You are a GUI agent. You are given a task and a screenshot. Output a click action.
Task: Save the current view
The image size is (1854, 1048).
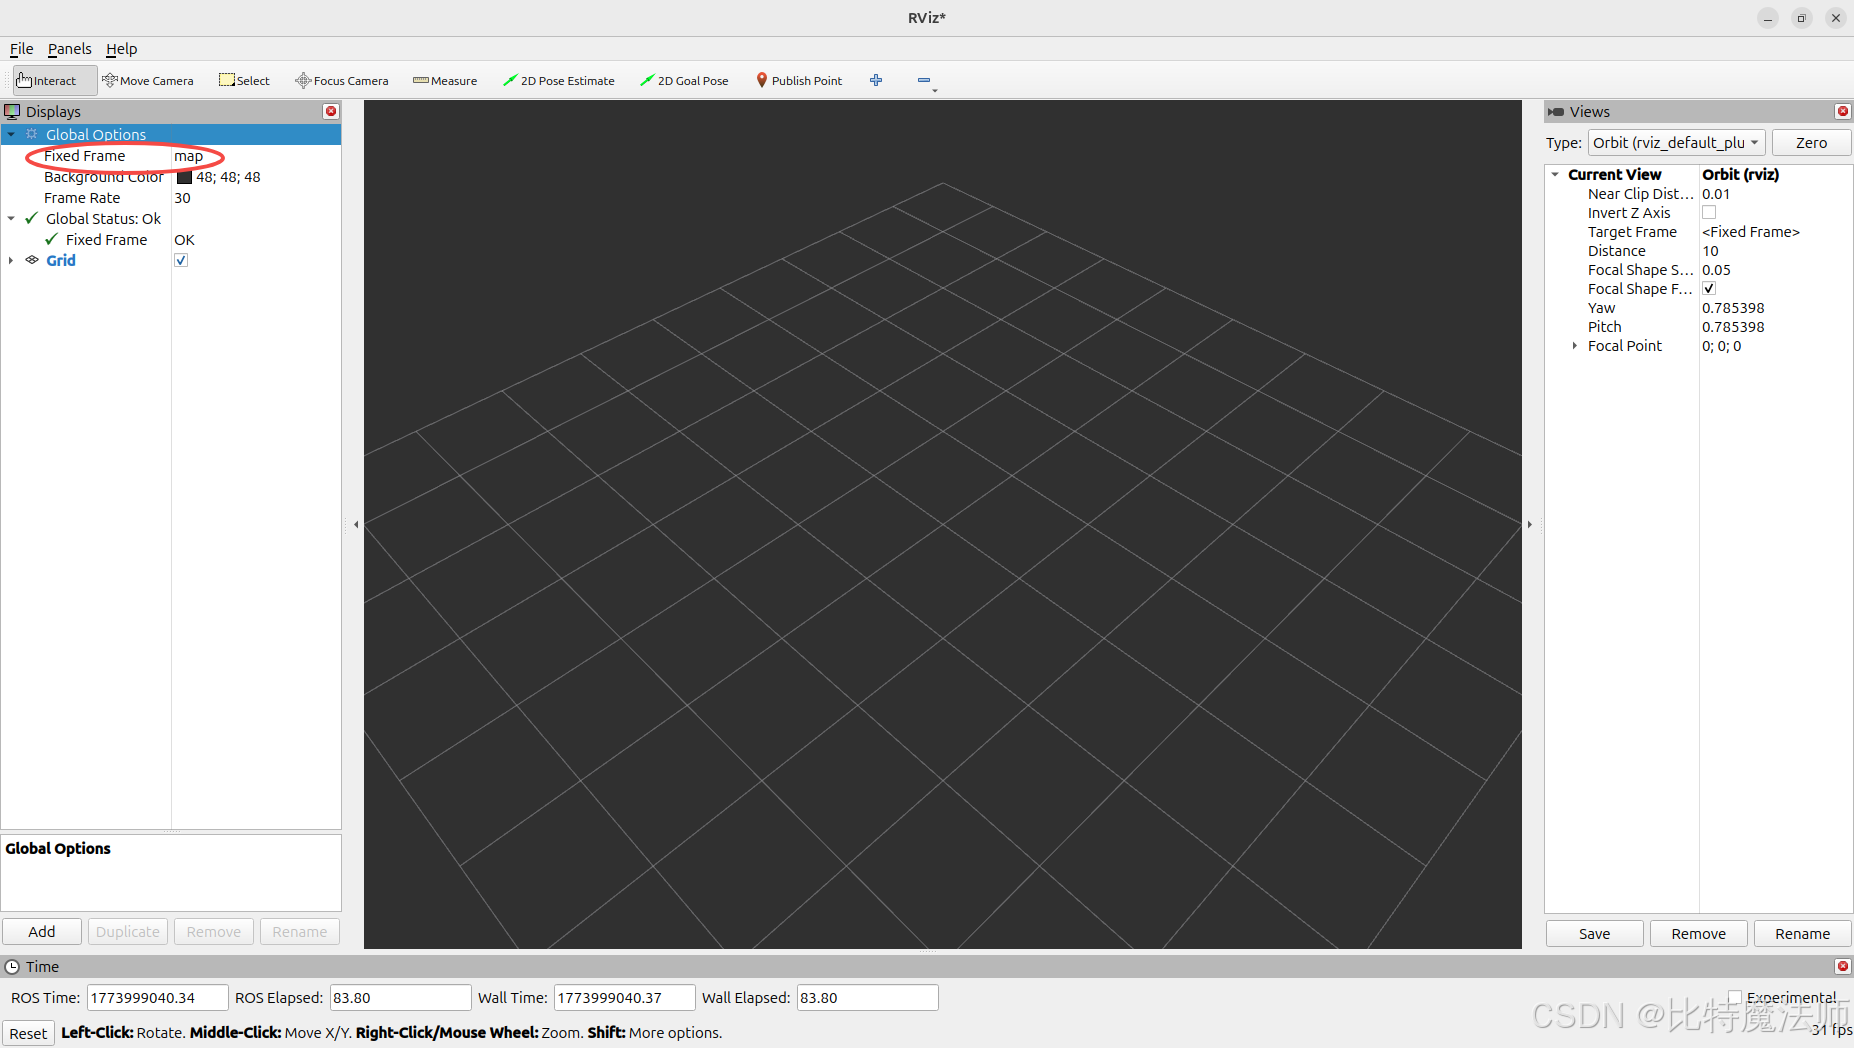[x=1594, y=933]
